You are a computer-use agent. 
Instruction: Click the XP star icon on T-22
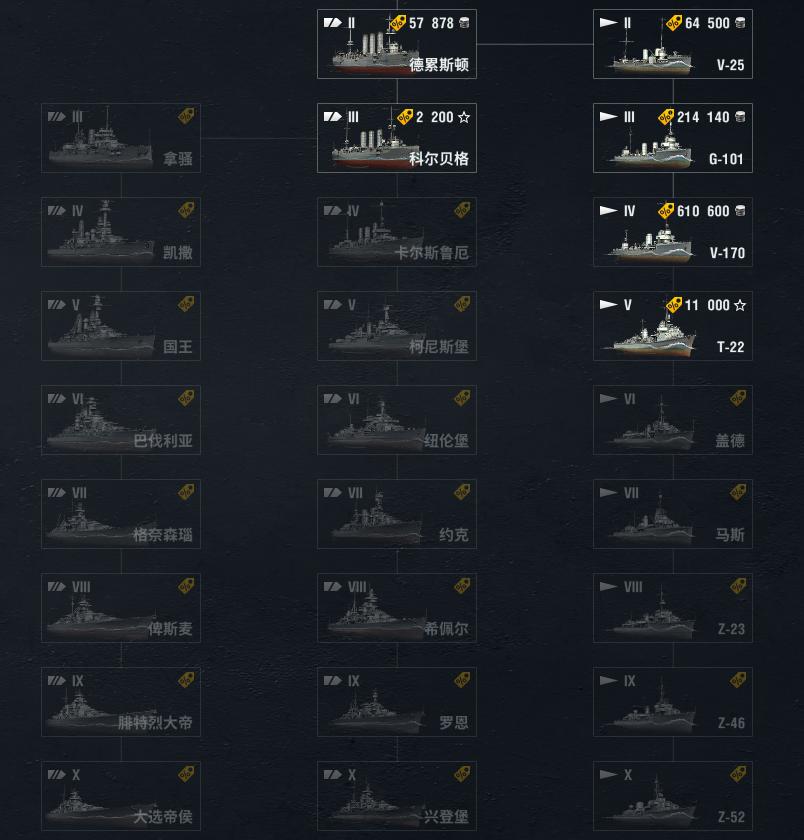pos(740,305)
